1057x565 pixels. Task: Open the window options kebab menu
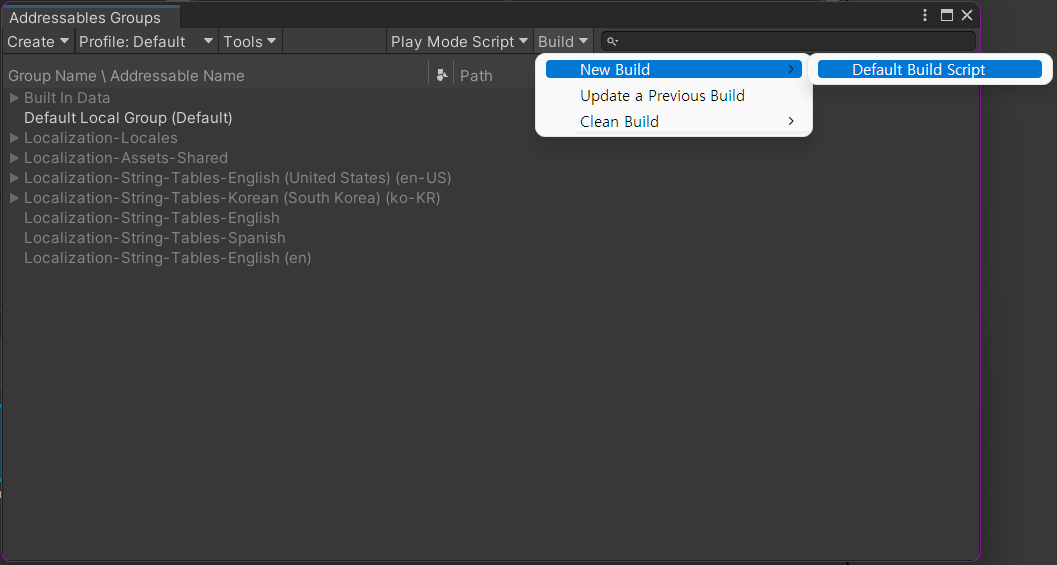[x=925, y=15]
